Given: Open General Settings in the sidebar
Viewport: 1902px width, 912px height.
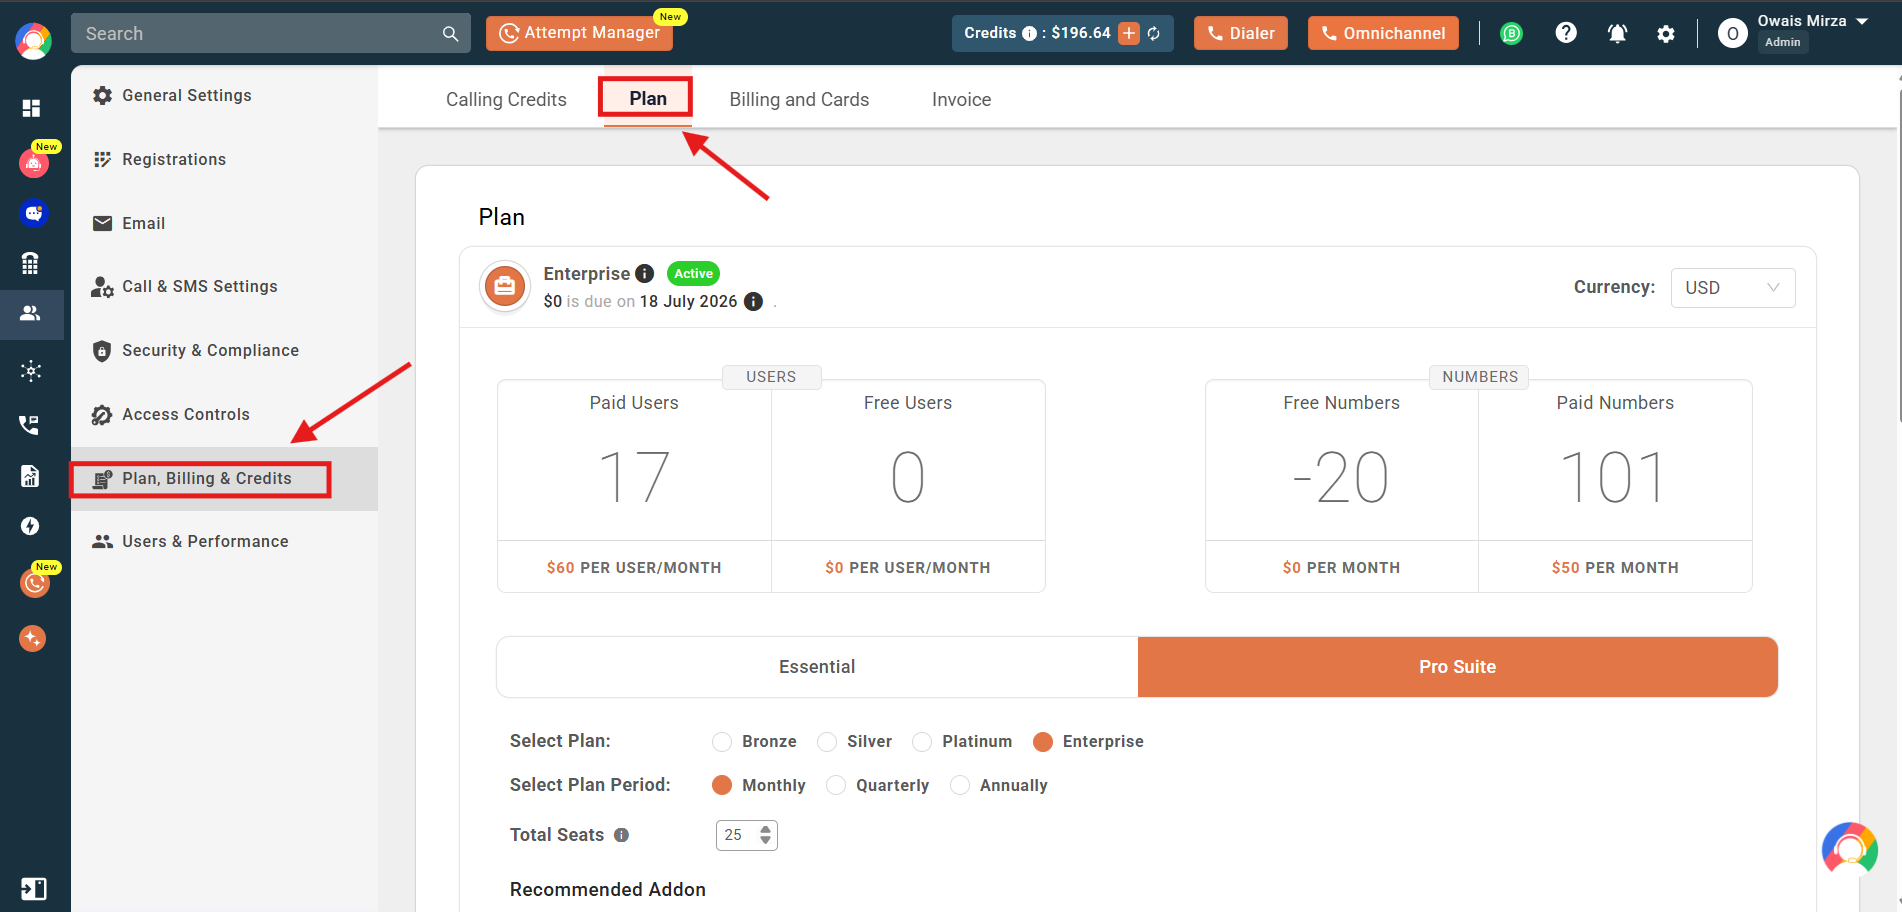Looking at the screenshot, I should click(224, 95).
